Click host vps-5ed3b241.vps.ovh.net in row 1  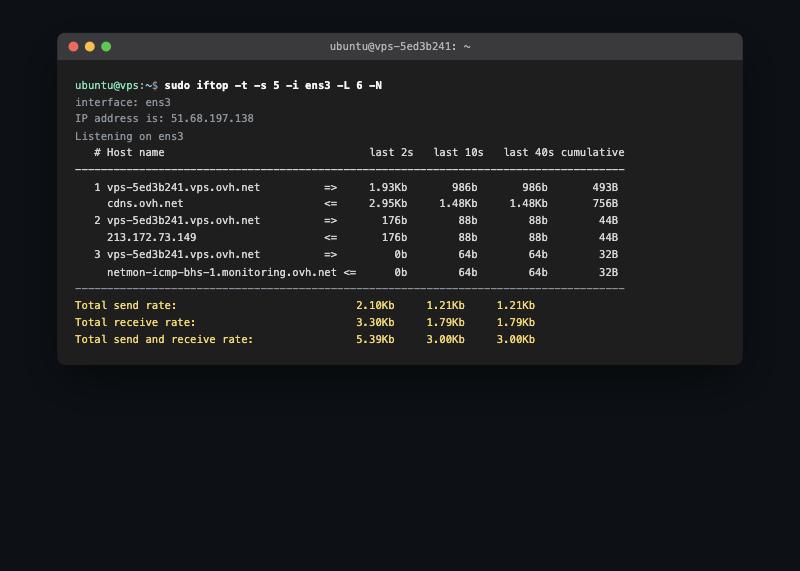(183, 187)
